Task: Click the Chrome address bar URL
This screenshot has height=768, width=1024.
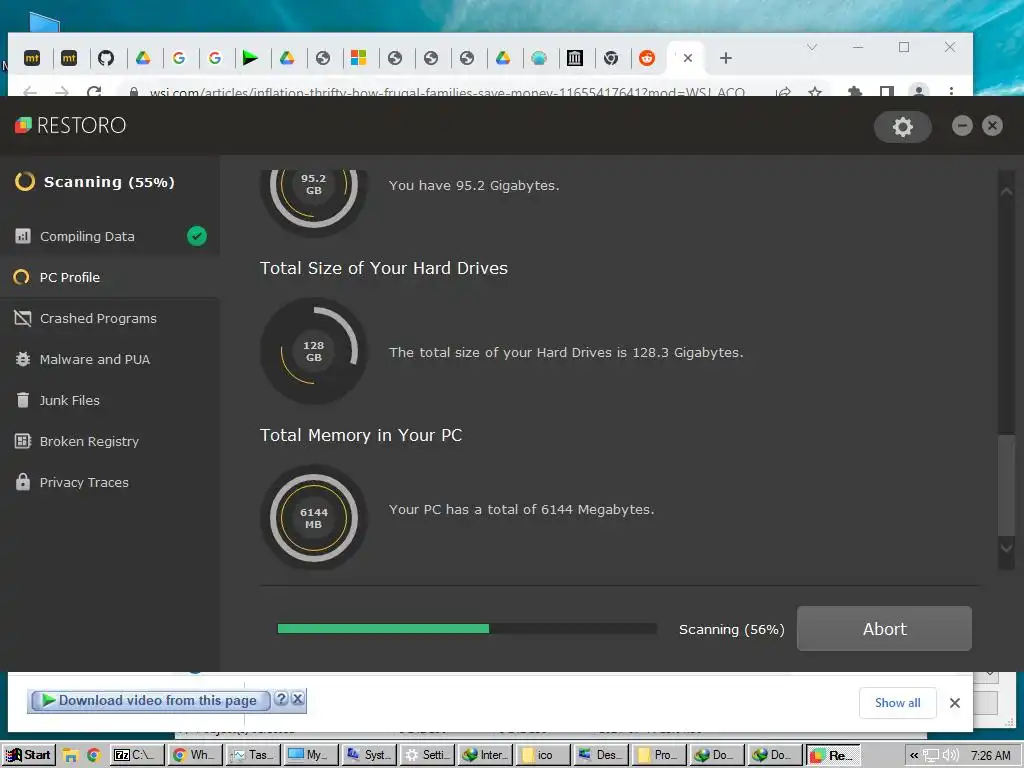Action: click(447, 92)
